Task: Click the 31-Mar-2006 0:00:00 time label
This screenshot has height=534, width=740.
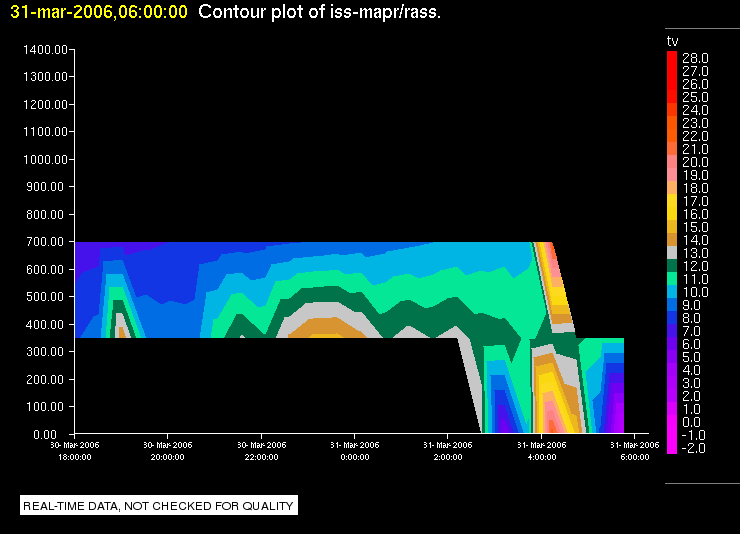Action: (x=354, y=451)
